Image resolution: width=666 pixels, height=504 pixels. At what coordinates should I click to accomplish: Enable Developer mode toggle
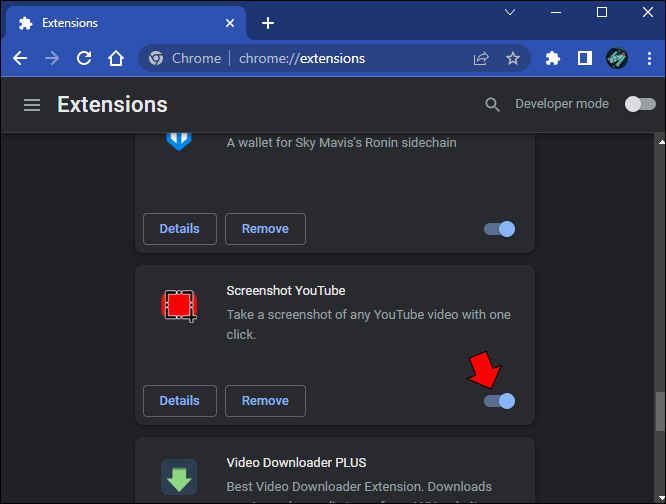[x=640, y=104]
